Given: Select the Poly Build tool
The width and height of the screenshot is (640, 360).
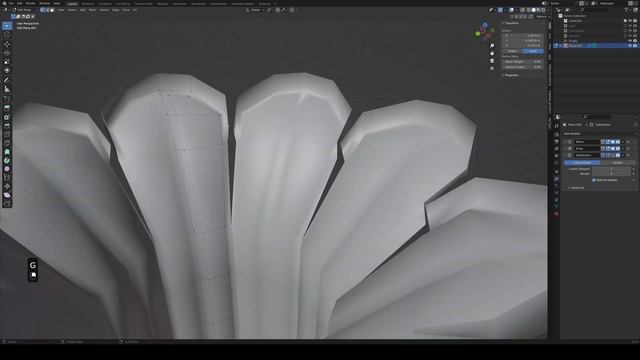Looking at the screenshot, I should point(7,151).
